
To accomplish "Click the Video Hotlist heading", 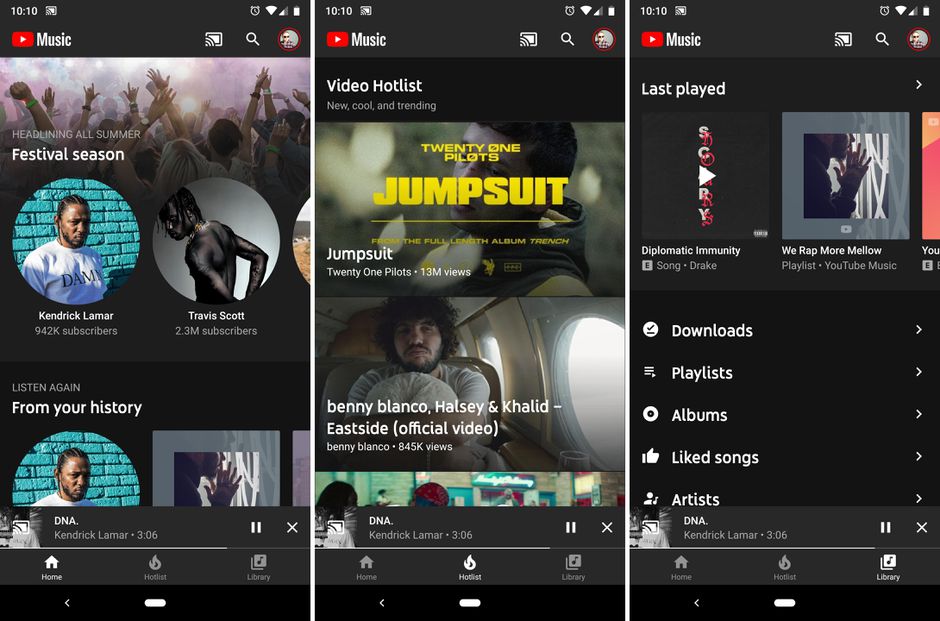I will click(x=374, y=86).
